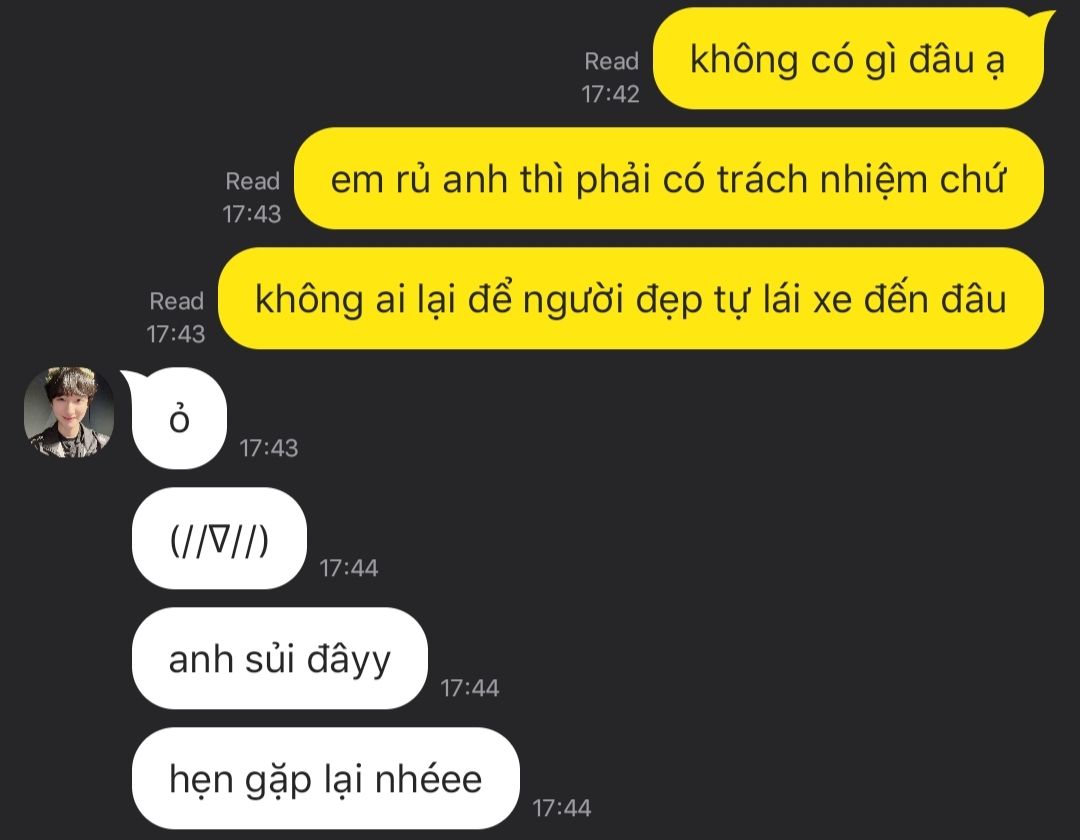Tap the 17:44 timestamp beside the emoticon message

pos(349,568)
